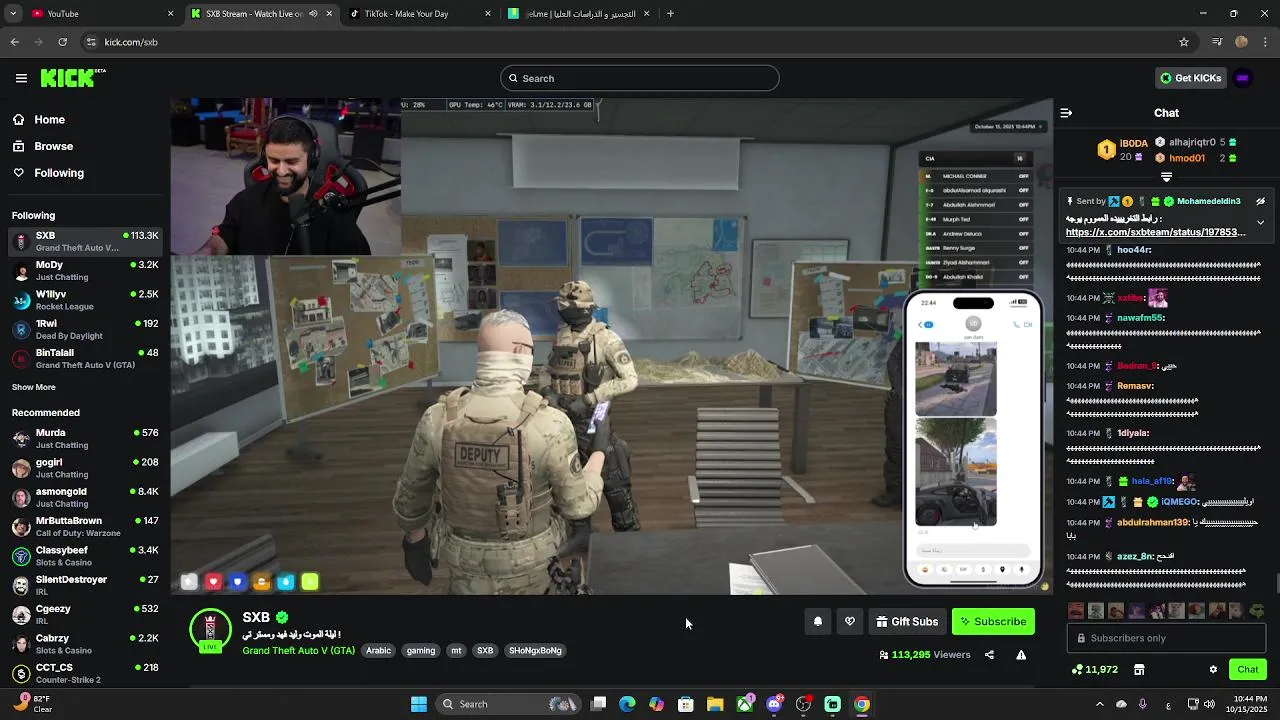Open channel points 11,972 balance
This screenshot has width=1280, height=720.
point(1094,670)
